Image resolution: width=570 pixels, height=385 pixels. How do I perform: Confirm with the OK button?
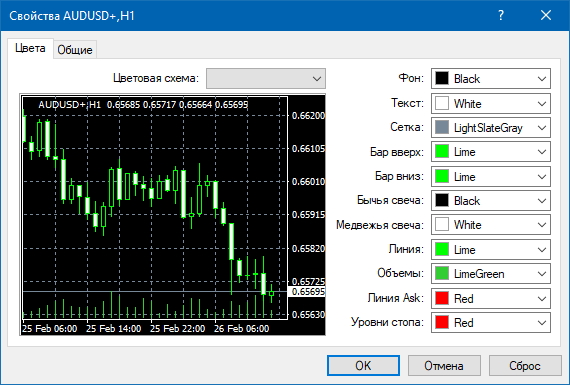point(363,365)
